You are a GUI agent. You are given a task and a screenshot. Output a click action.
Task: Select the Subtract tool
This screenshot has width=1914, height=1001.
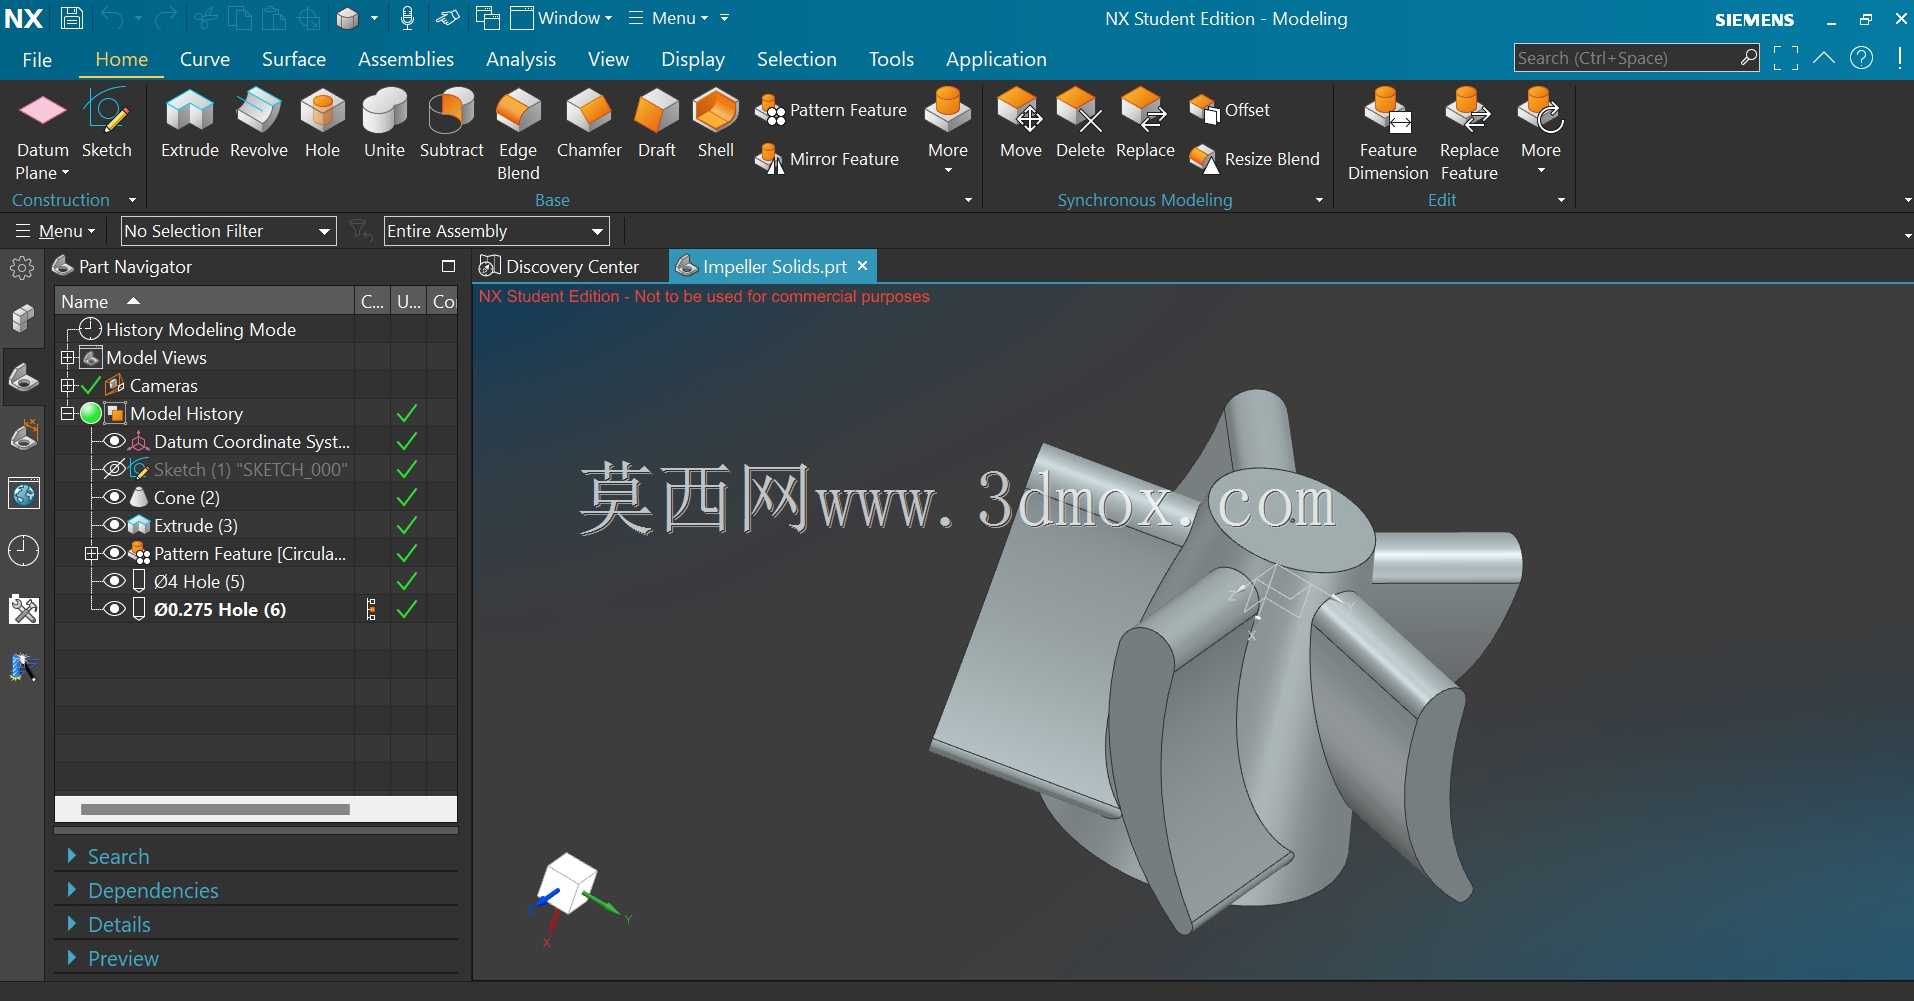click(x=451, y=124)
